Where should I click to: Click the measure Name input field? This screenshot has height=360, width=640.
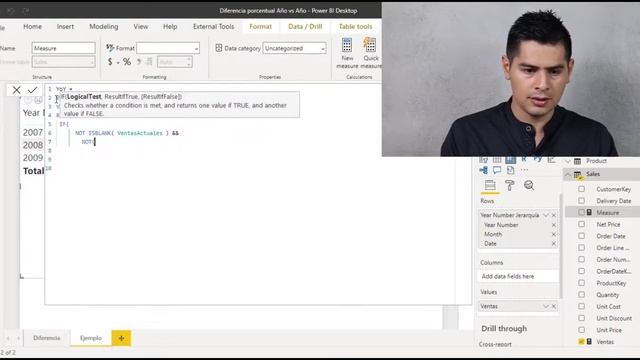(64, 48)
